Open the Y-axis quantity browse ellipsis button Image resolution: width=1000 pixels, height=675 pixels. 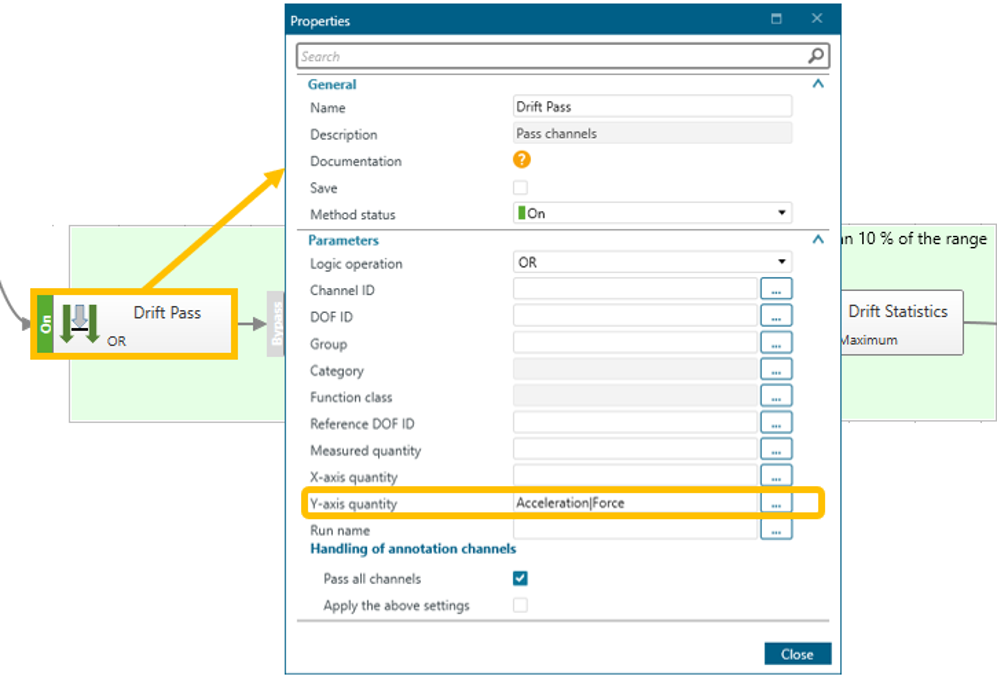(x=776, y=504)
